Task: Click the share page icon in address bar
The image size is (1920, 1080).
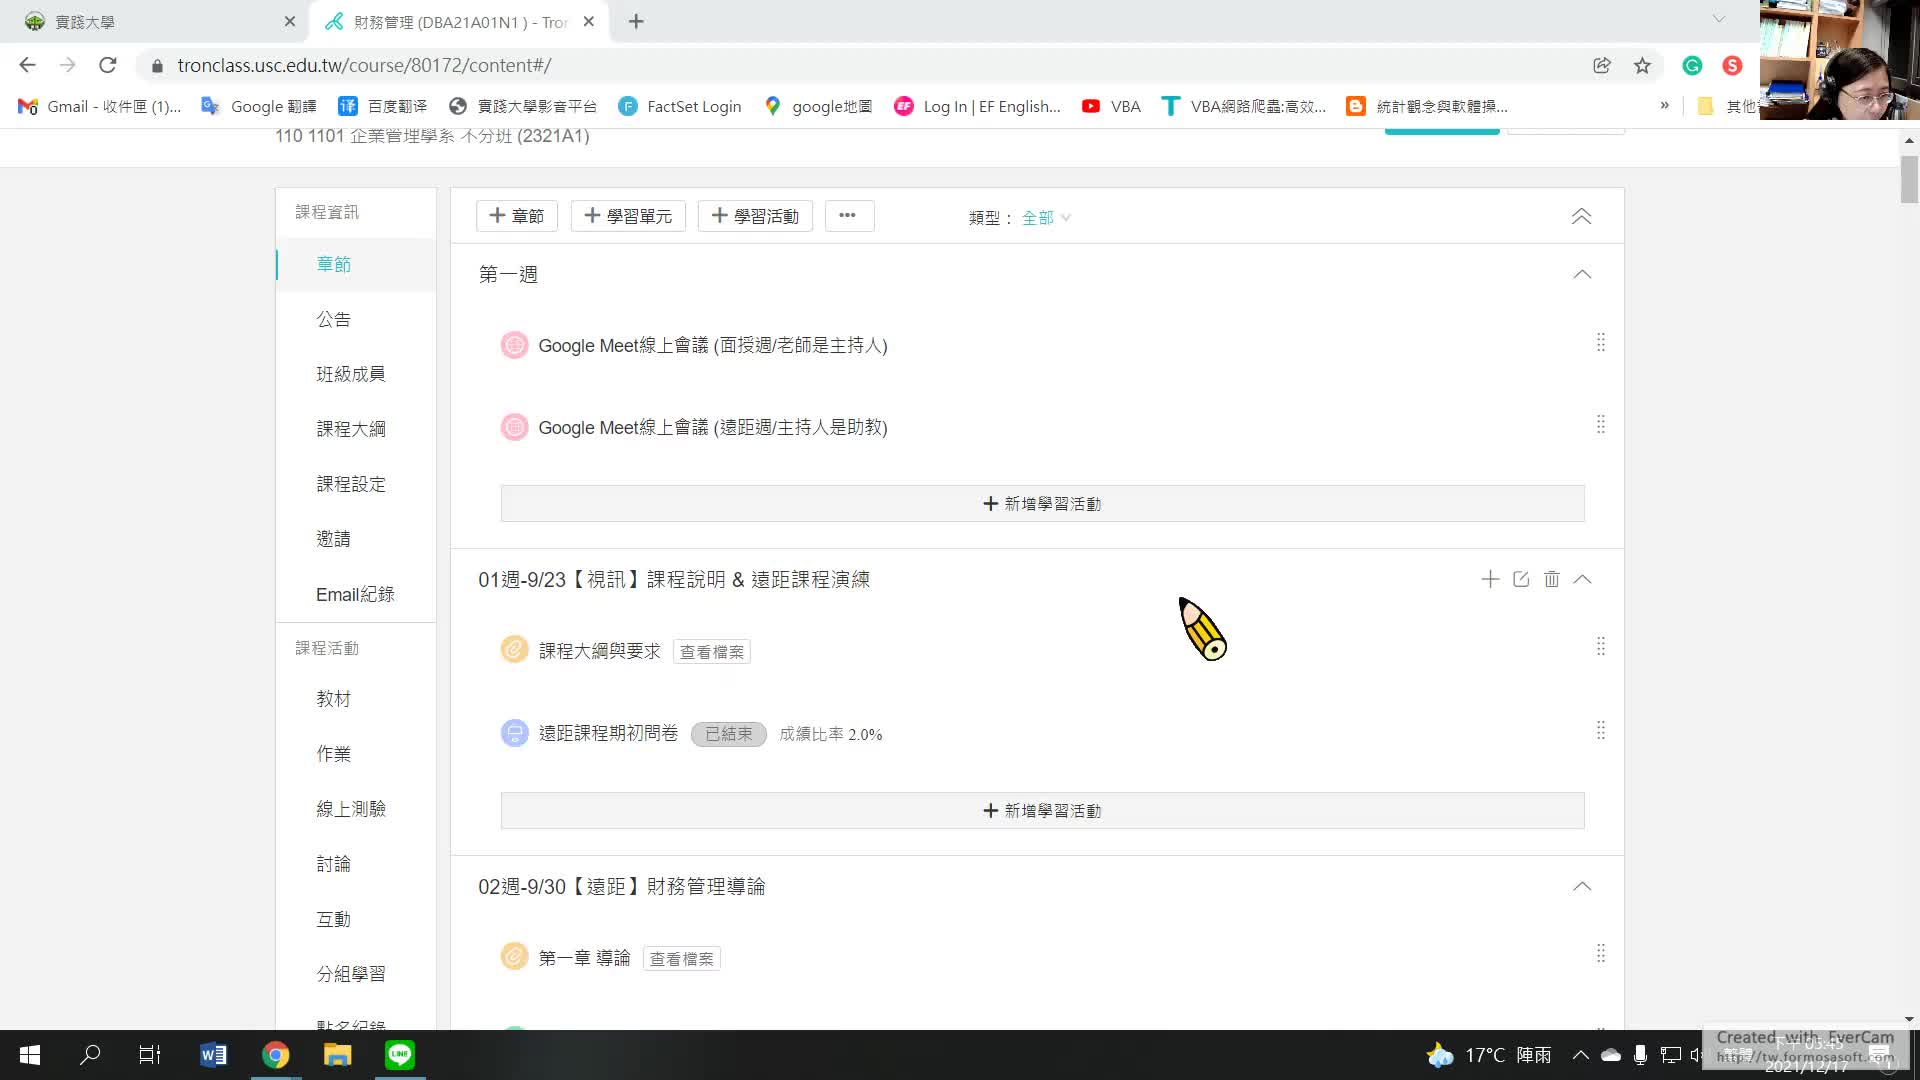Action: coord(1602,65)
